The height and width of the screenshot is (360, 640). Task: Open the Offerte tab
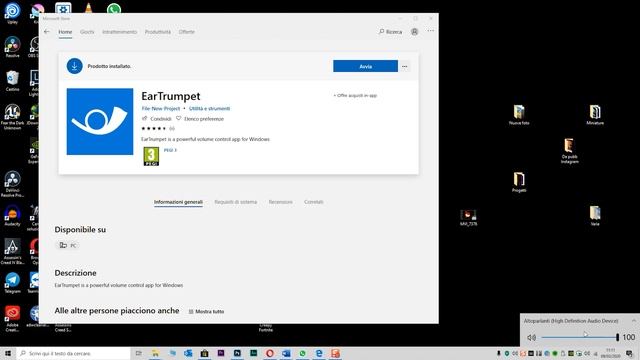pos(187,32)
